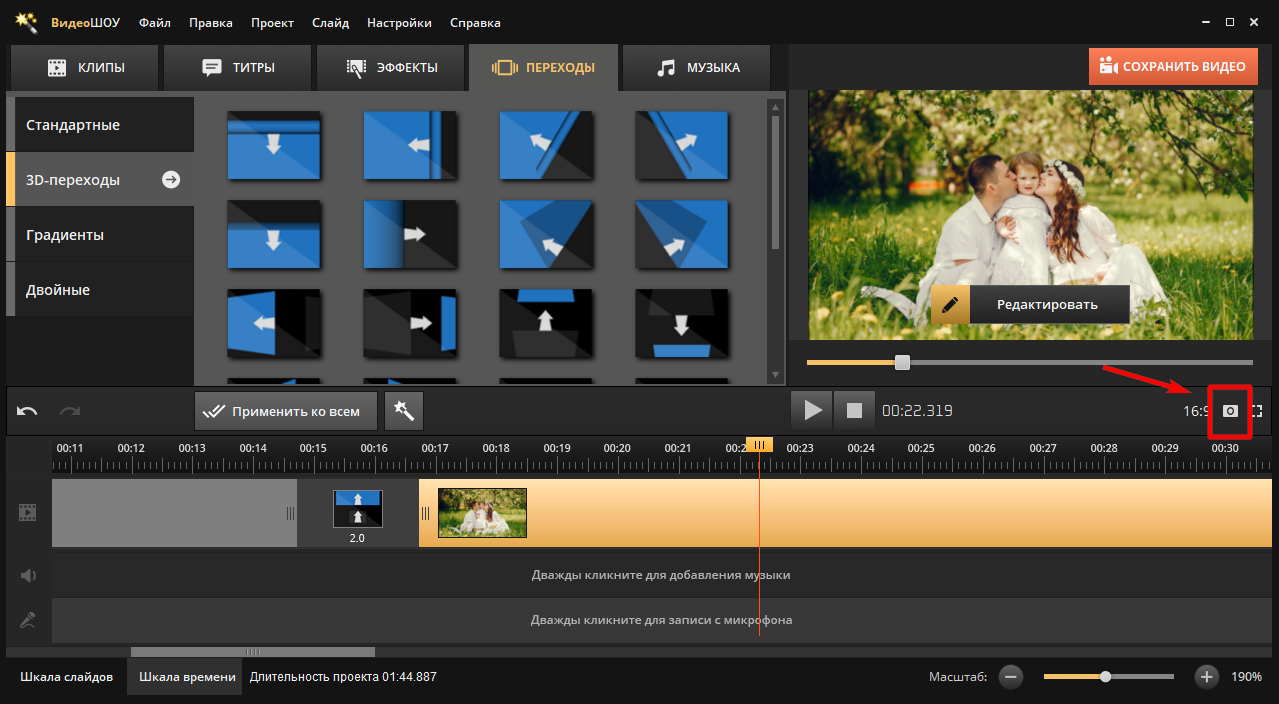
Task: Click the undo arrow icon
Action: coord(28,411)
